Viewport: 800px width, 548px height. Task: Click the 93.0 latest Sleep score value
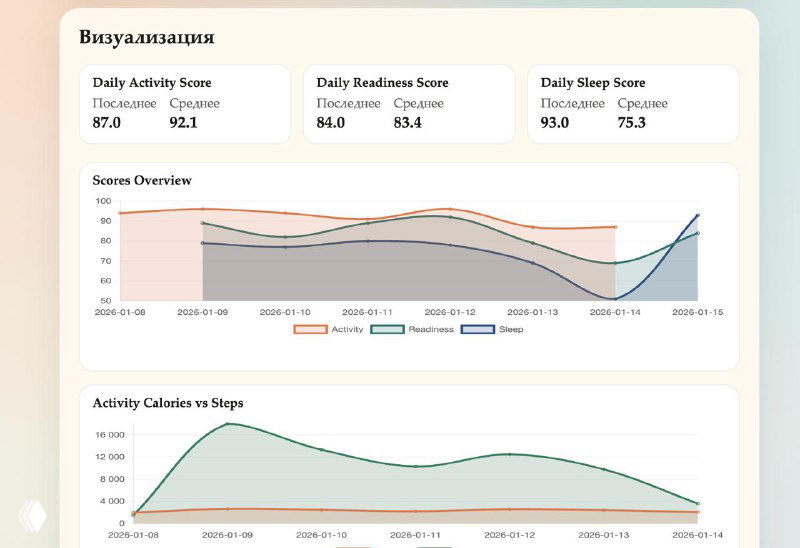point(555,123)
